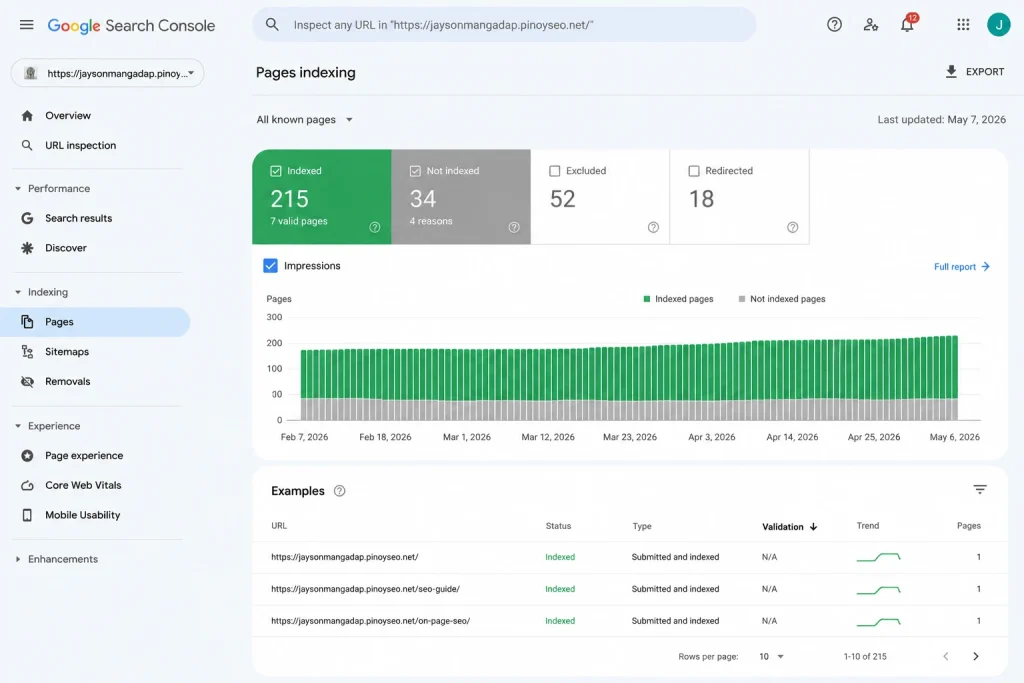Click the EXPORT button

point(974,72)
